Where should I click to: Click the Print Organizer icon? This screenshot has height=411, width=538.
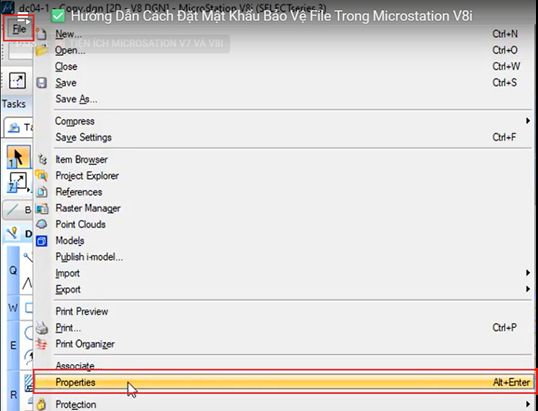[x=41, y=344]
